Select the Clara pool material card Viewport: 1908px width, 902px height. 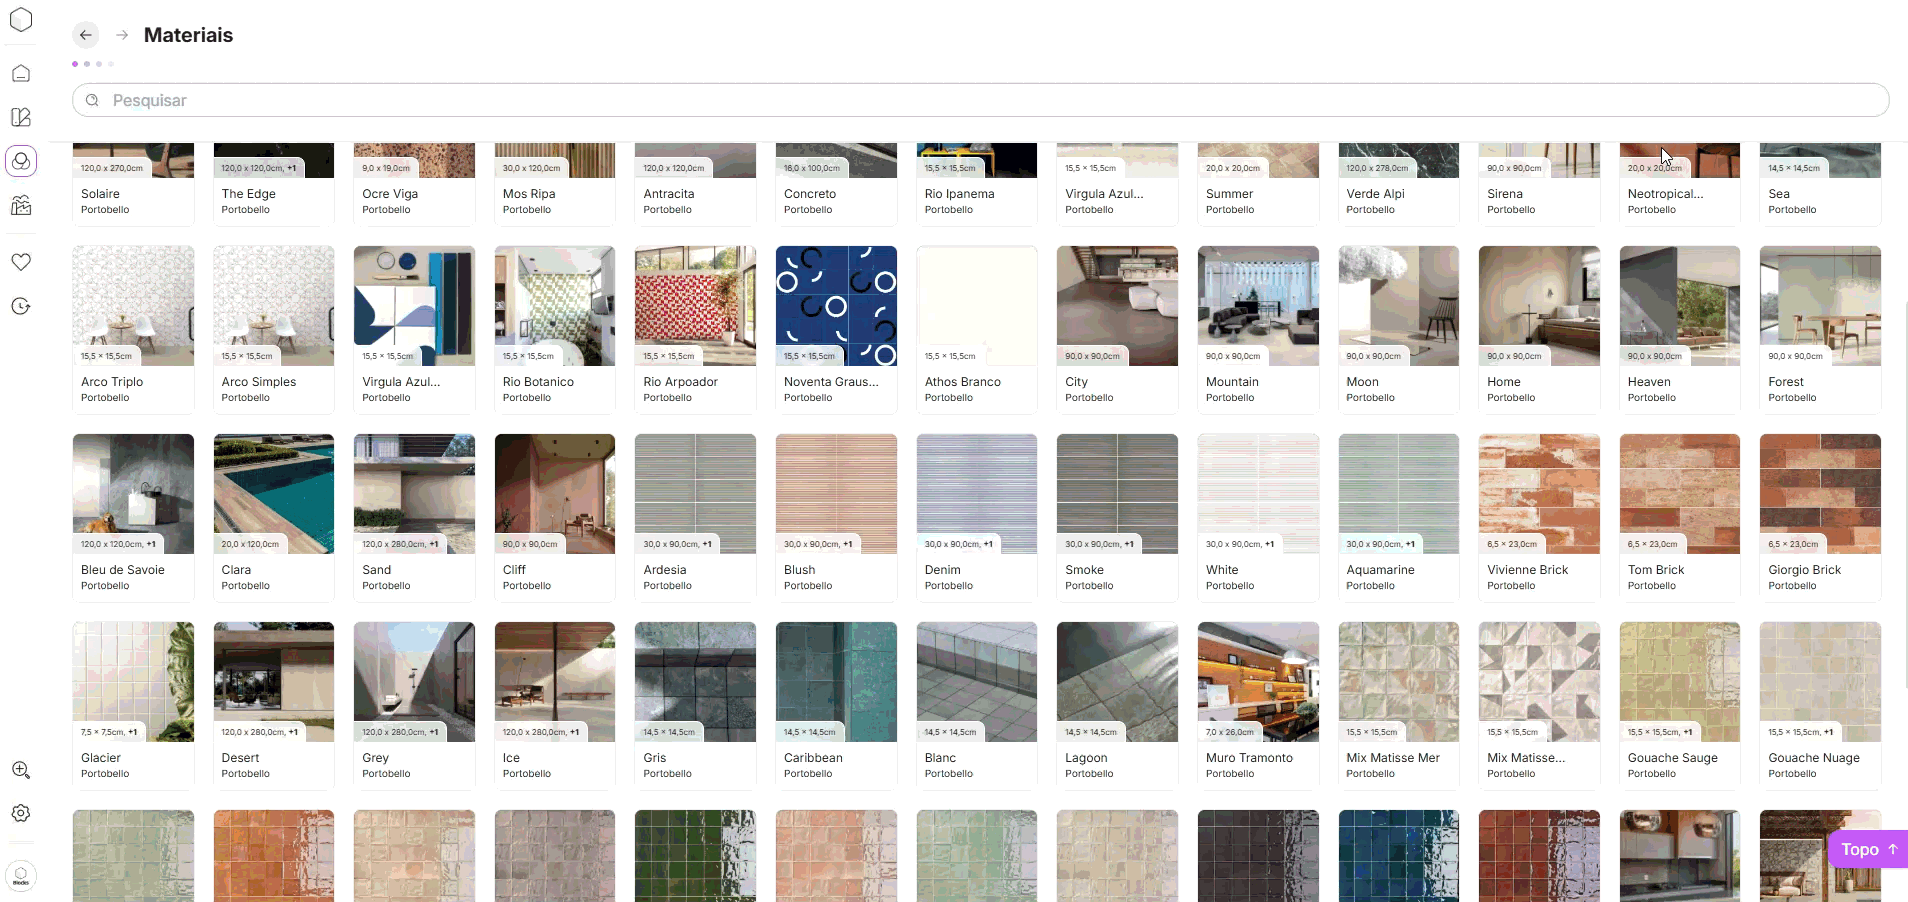(x=273, y=517)
